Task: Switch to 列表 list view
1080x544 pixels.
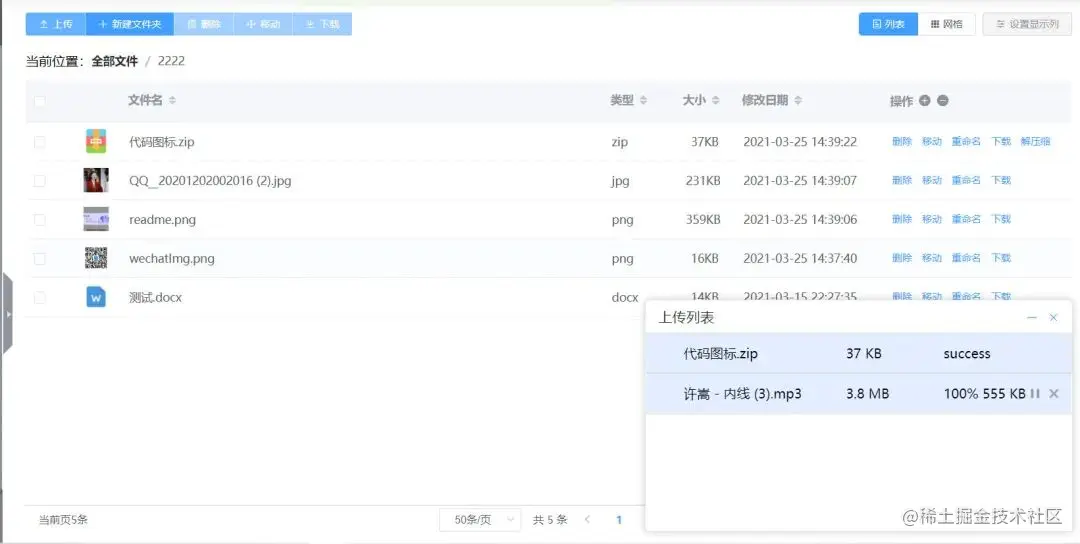Action: (x=888, y=24)
